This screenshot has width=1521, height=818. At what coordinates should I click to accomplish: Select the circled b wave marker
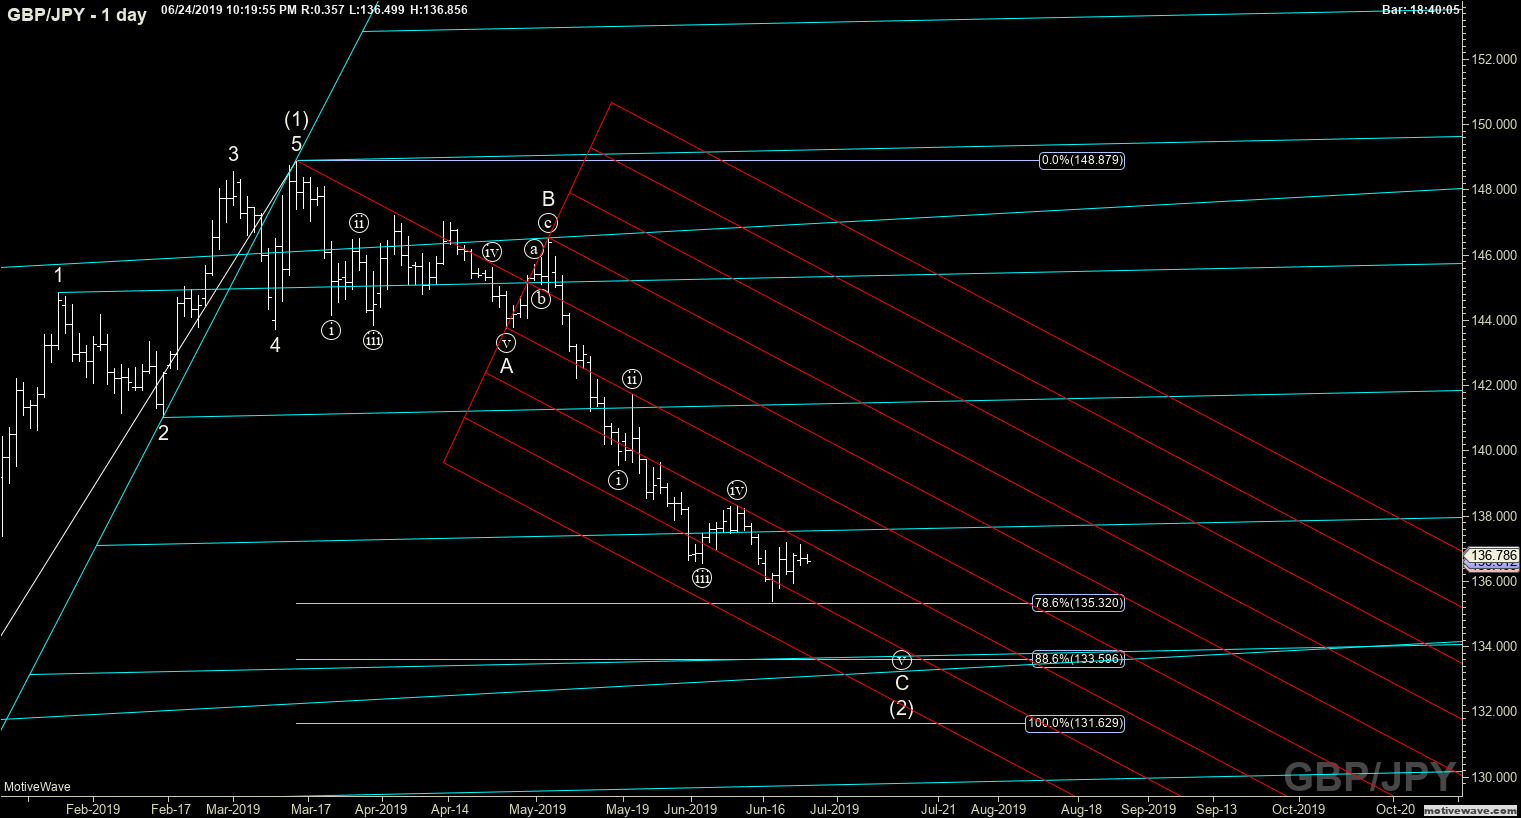(x=541, y=298)
